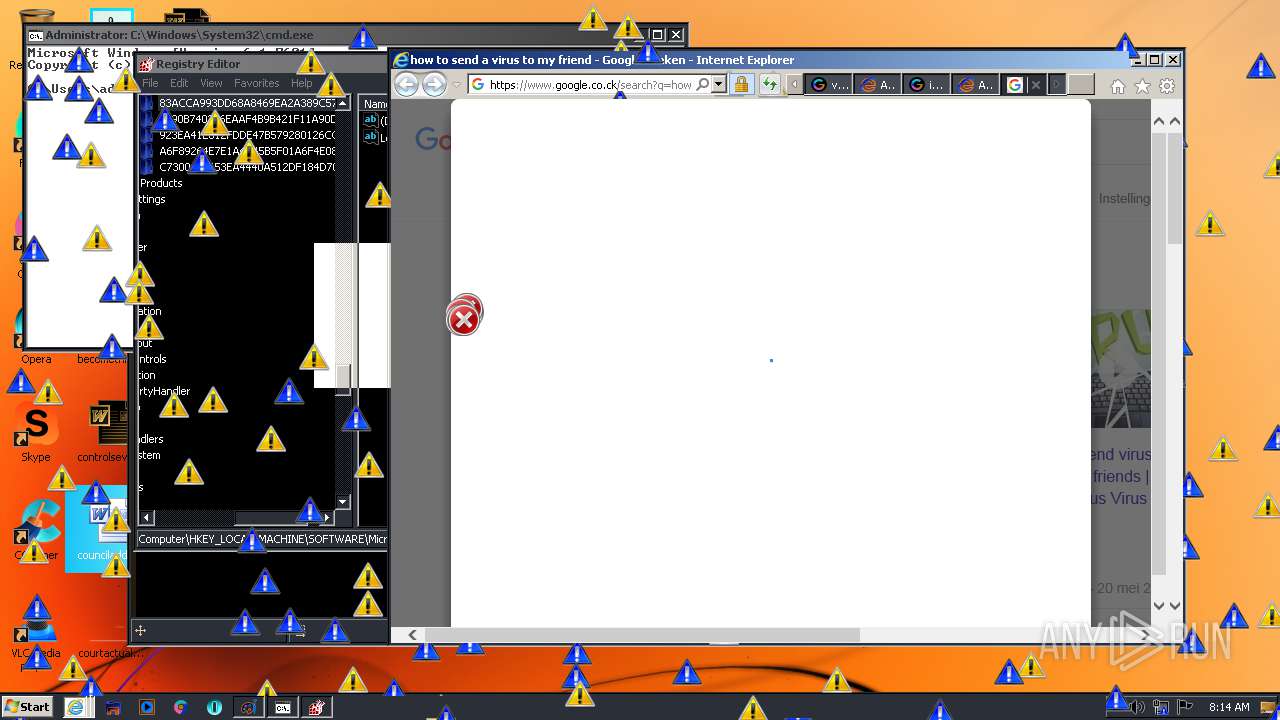Click the round cyan taskbar icon
Image resolution: width=1280 pixels, height=720 pixels.
click(214, 707)
